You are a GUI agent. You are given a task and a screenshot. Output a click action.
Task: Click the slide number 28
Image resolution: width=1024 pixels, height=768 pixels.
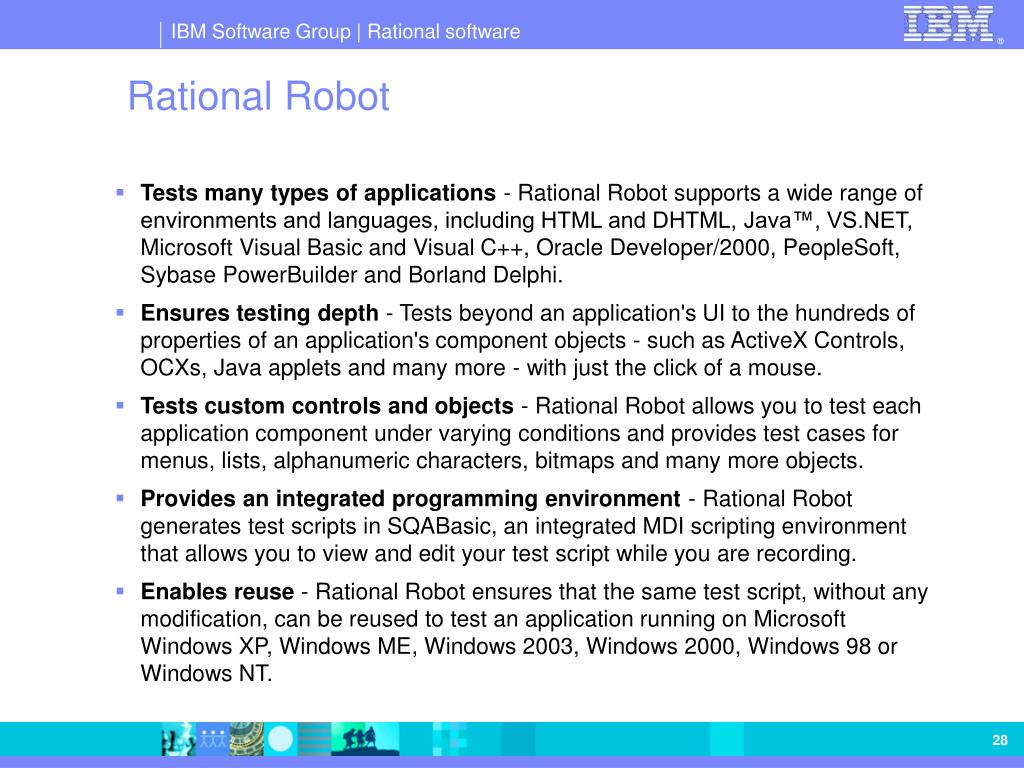(999, 740)
